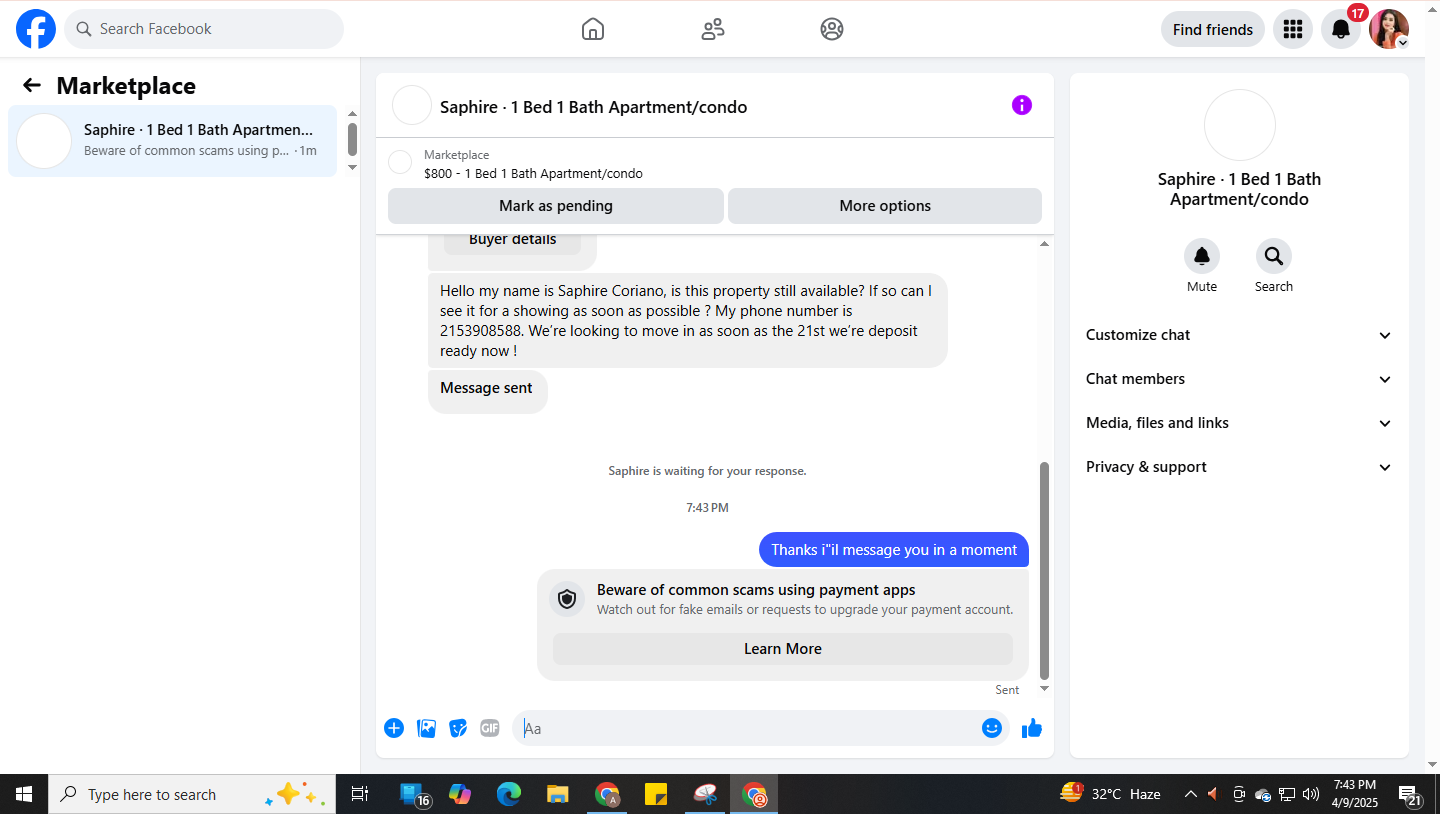1440x814 pixels.
Task: Choose a sticker in the composer
Action: point(458,728)
